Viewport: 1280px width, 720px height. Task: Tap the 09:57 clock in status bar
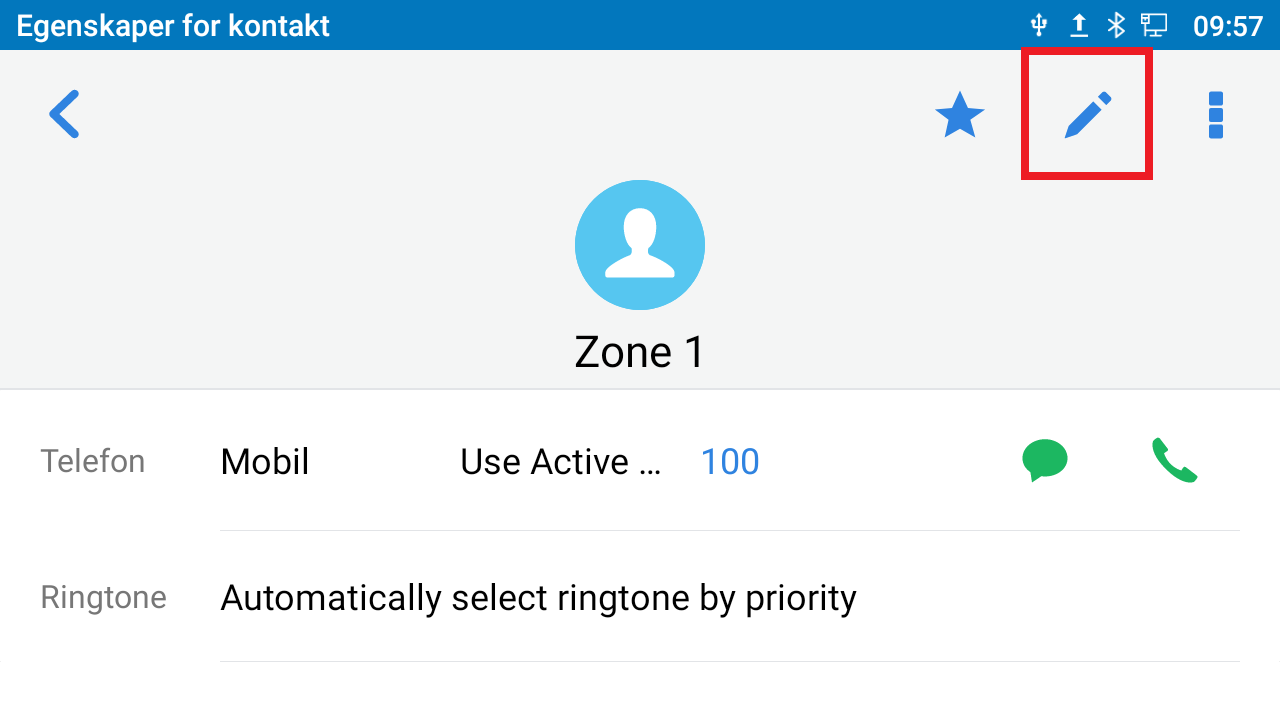1228,25
